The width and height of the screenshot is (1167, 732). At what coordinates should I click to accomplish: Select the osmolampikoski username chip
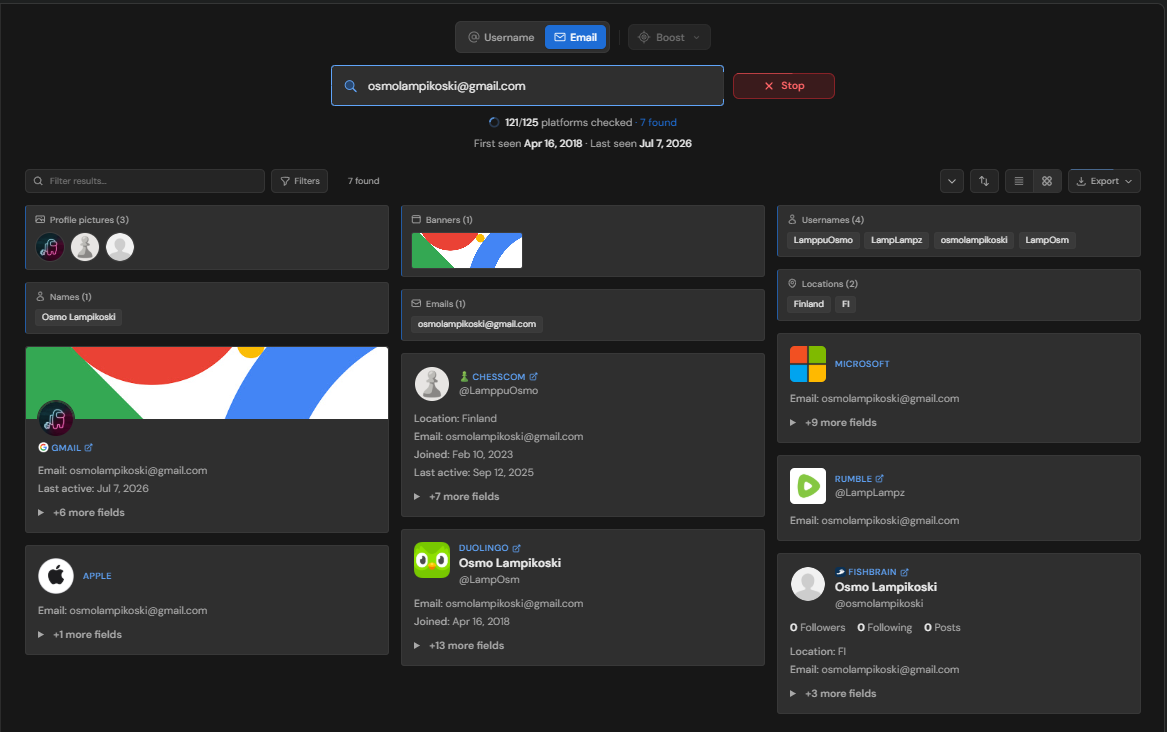973,240
